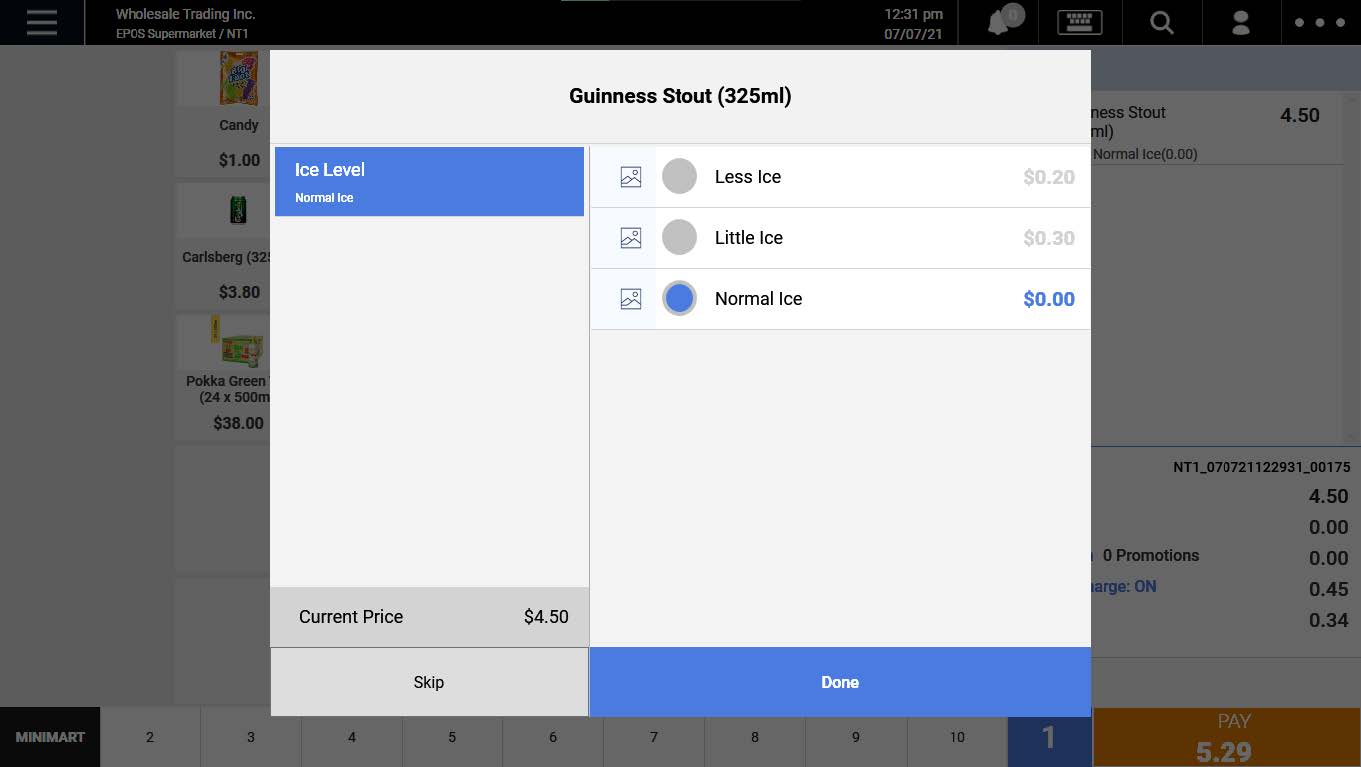Select the Little Ice radio option
Viewport: 1361px width, 767px height.
coord(679,238)
